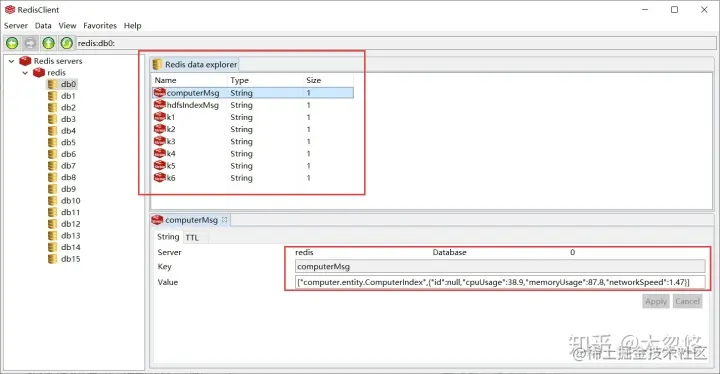
Task: Open the Data menu
Action: click(43, 26)
